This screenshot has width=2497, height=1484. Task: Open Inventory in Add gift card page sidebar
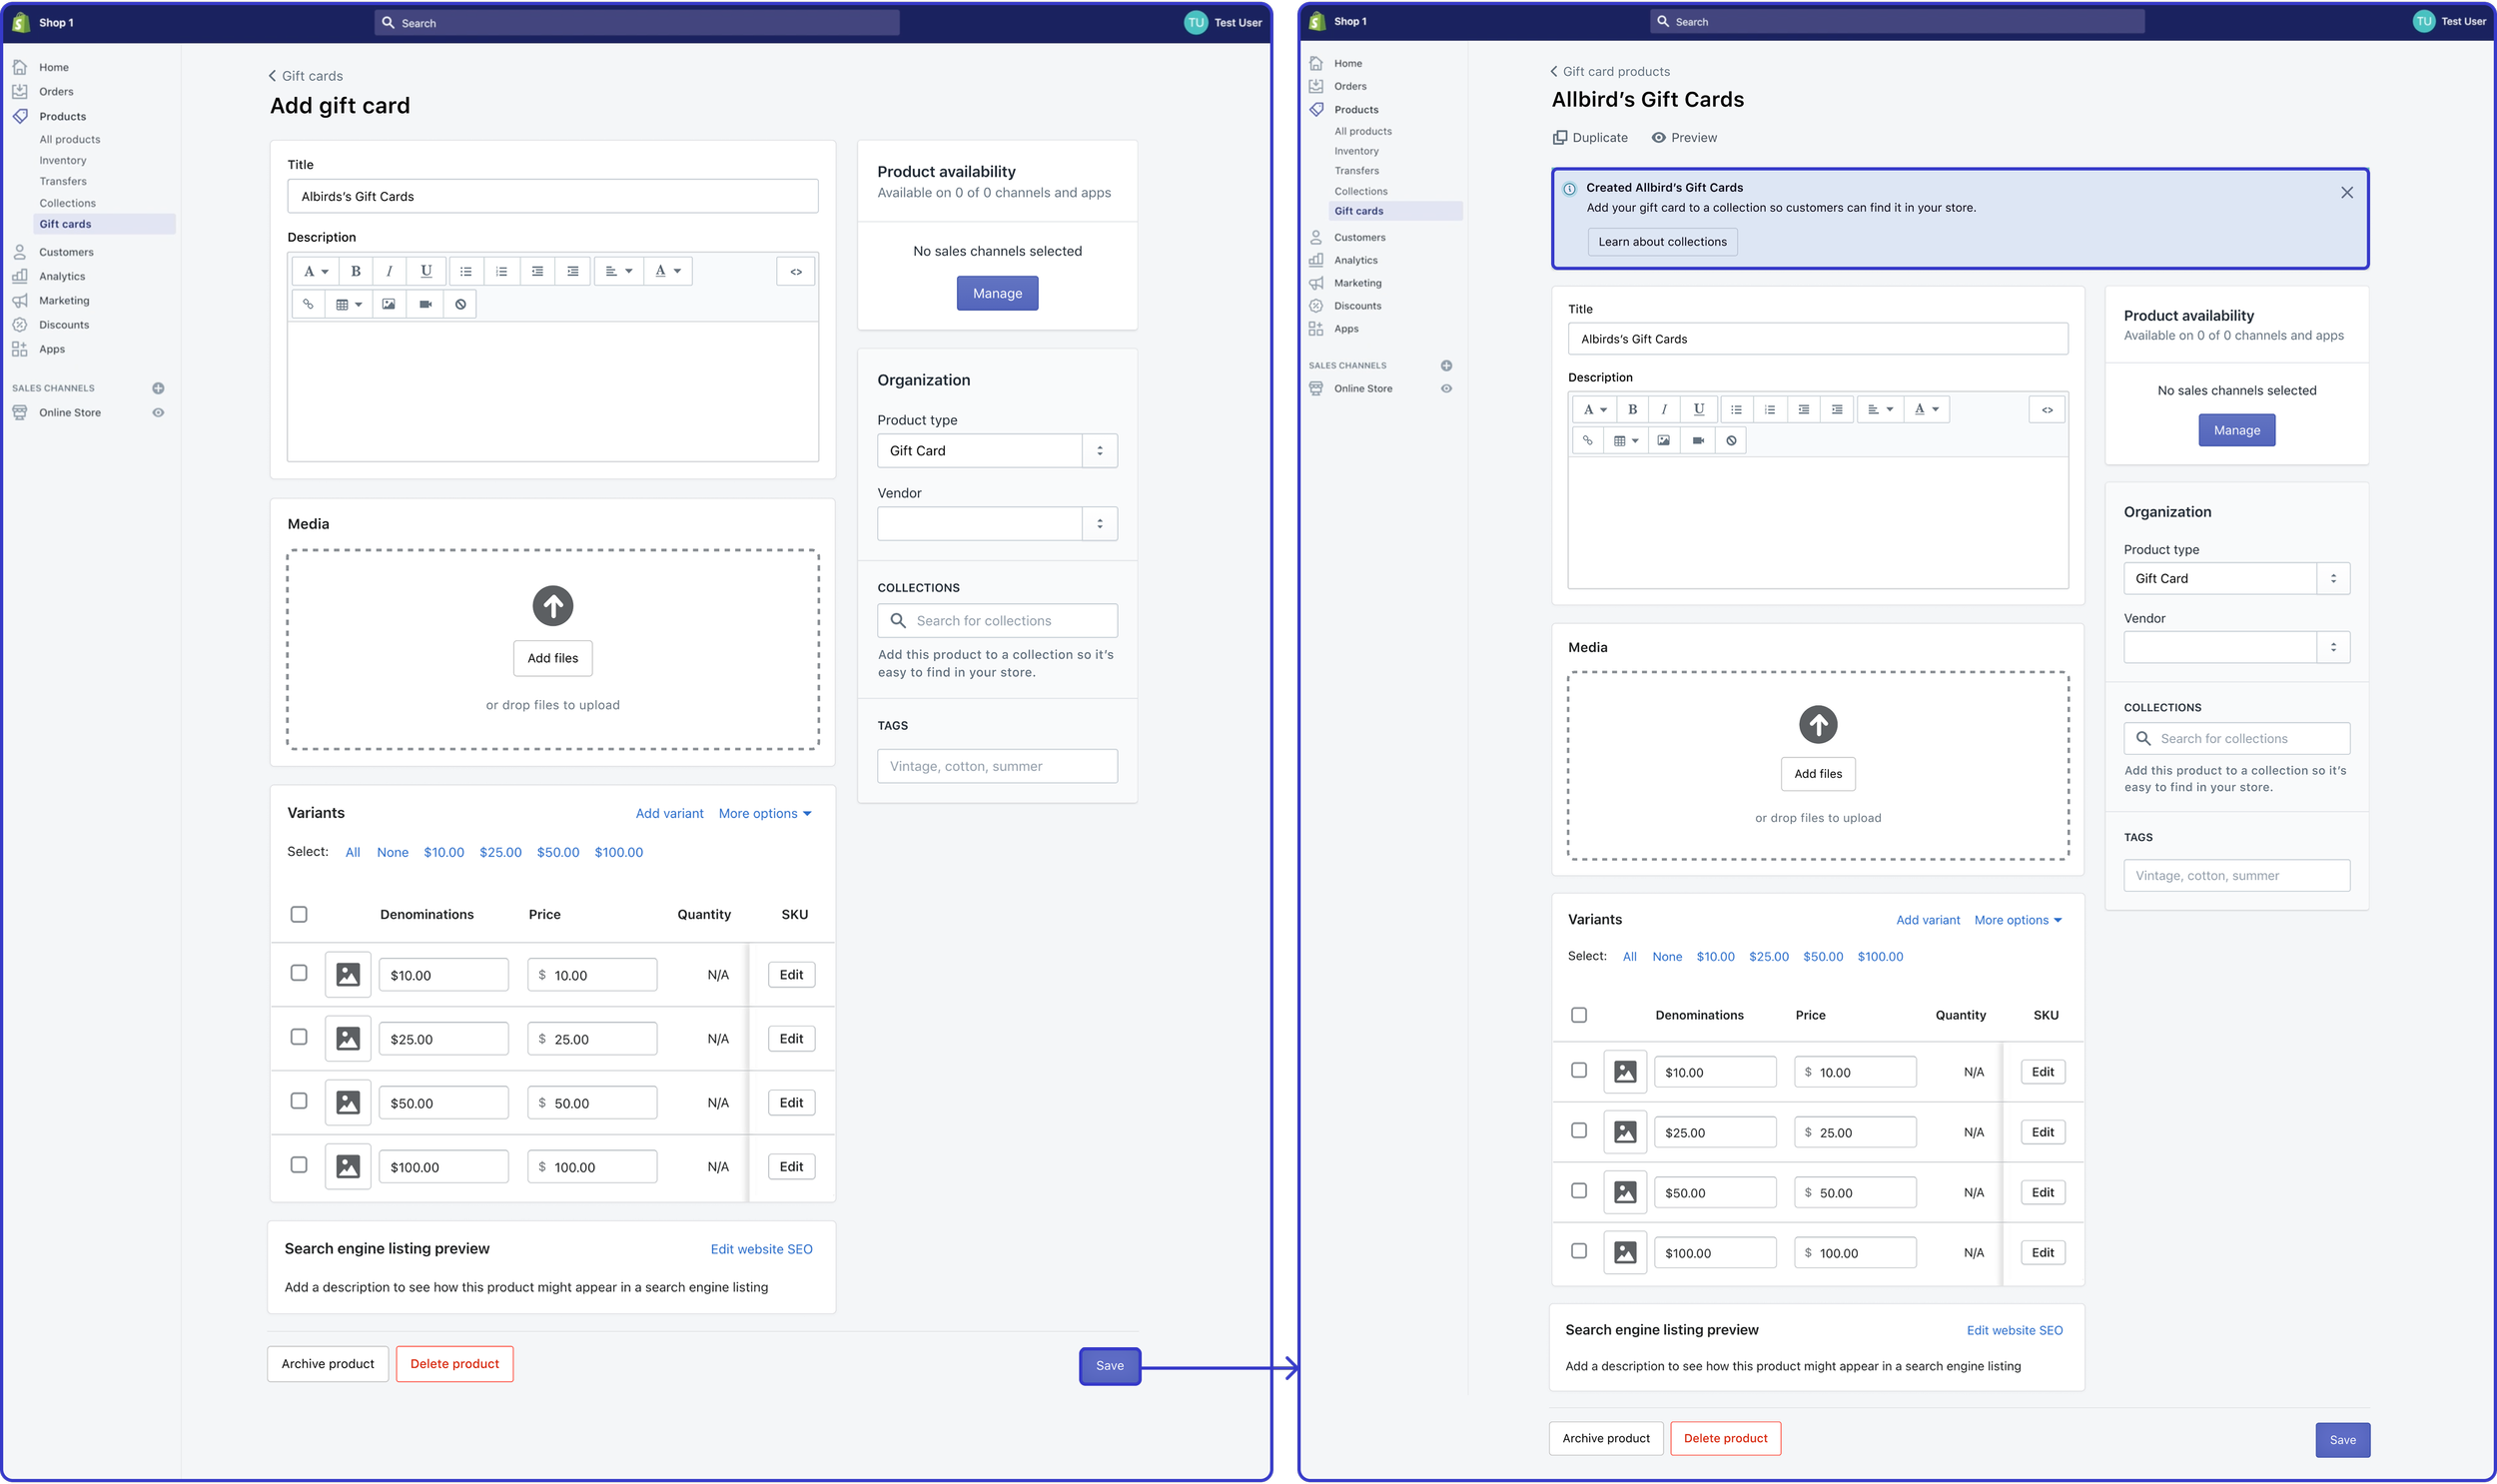pyautogui.click(x=62, y=160)
